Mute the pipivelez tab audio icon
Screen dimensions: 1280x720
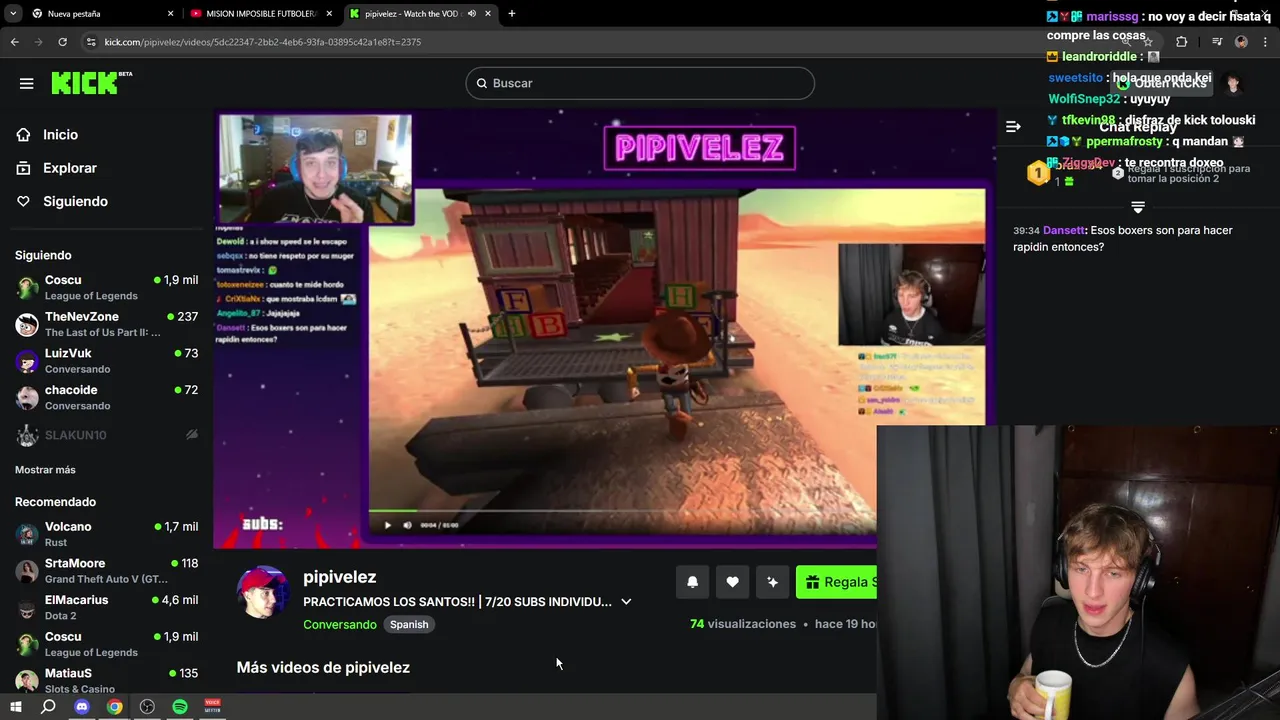(x=473, y=14)
